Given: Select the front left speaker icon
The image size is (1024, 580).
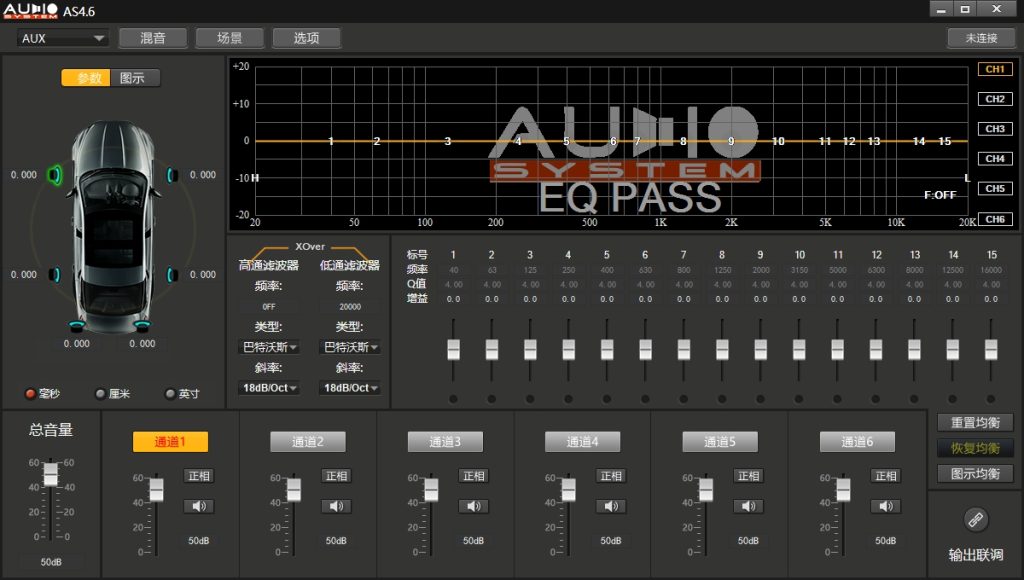Looking at the screenshot, I should (x=55, y=174).
